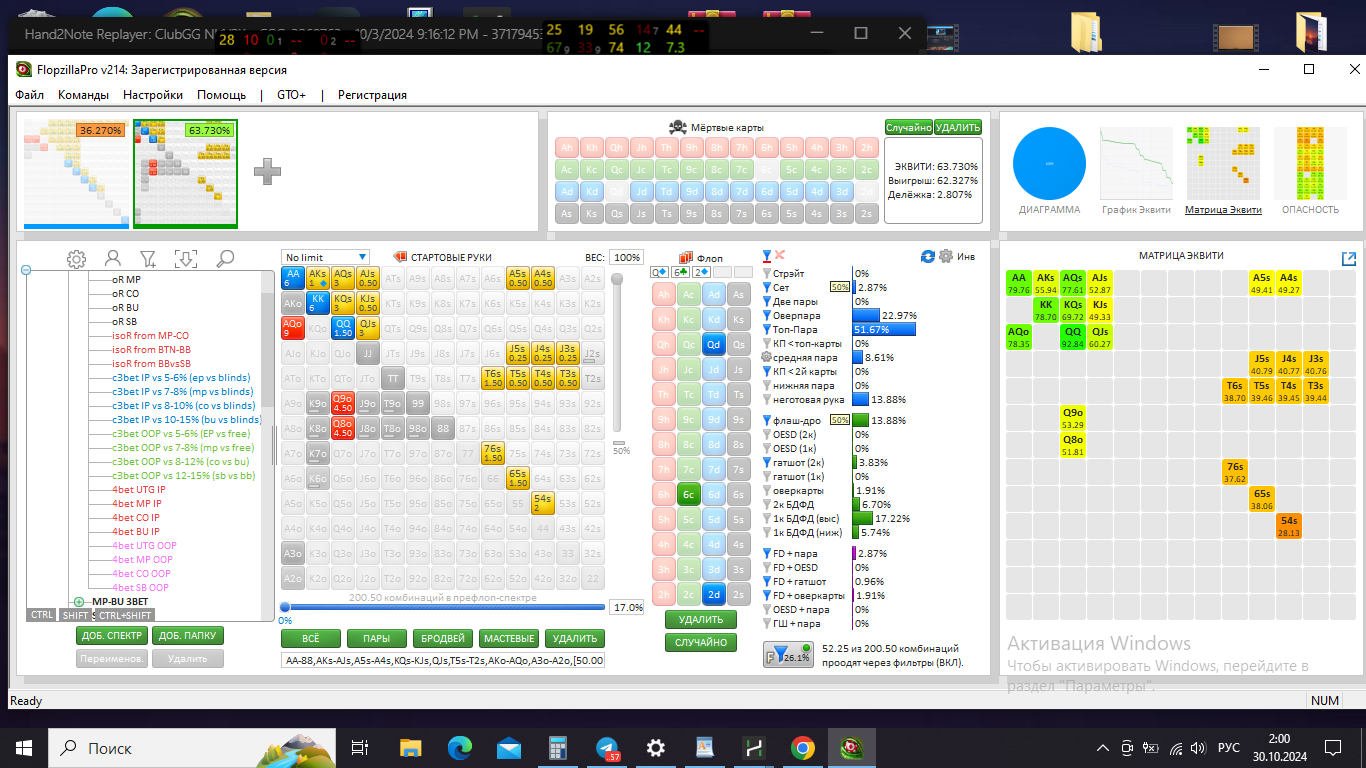The height and width of the screenshot is (768, 1366).
Task: Toggle the гатшот (2к) filter funnel
Action: coord(767,462)
